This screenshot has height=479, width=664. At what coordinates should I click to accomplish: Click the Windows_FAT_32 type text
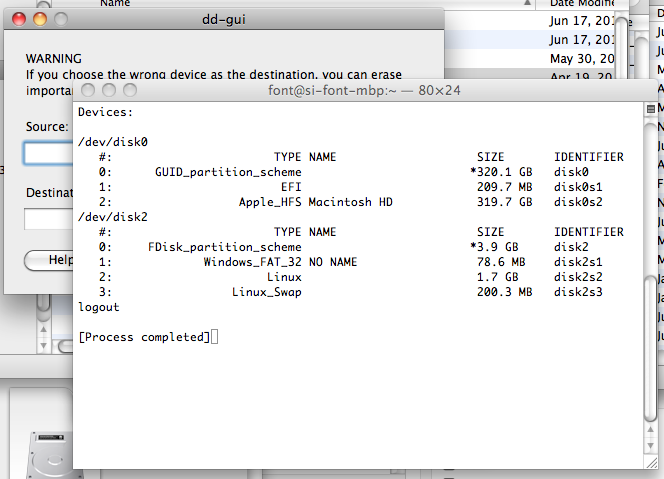(252, 262)
